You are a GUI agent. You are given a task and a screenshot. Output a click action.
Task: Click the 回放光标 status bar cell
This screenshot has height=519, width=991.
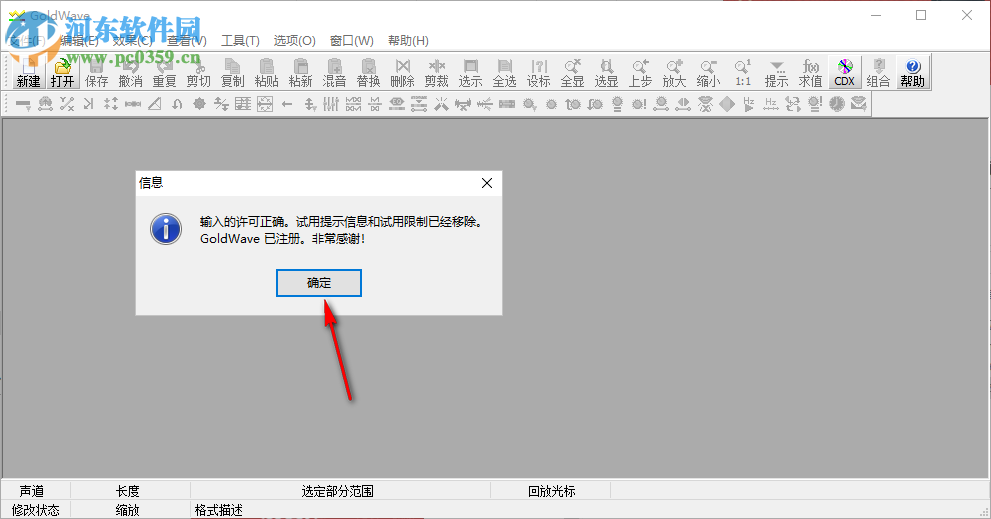pyautogui.click(x=552, y=491)
